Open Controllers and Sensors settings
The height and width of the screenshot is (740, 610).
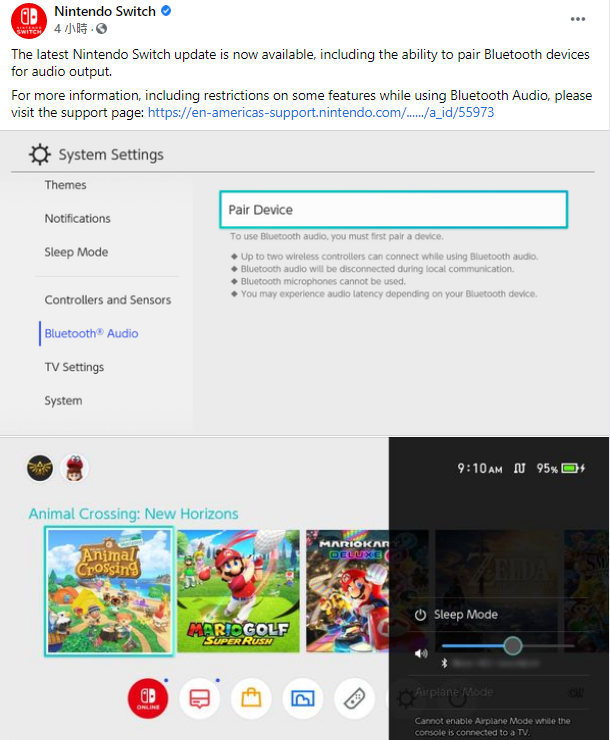(x=108, y=300)
